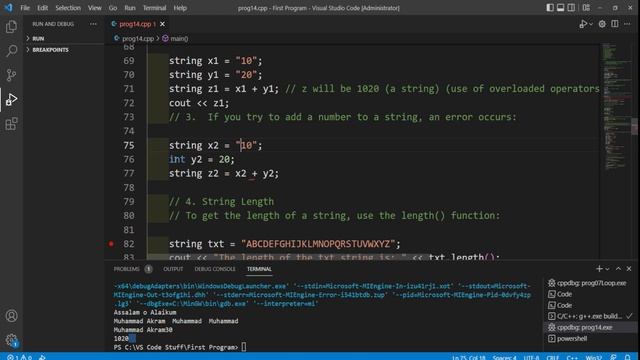Open the Search view in activity bar
Screen dimensions: 640x360
(x=11, y=51)
